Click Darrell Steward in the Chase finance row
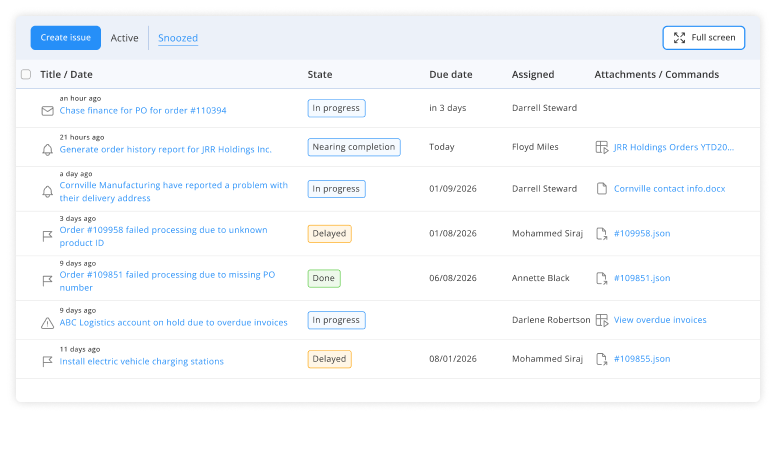The width and height of the screenshot is (776, 470). click(x=544, y=108)
